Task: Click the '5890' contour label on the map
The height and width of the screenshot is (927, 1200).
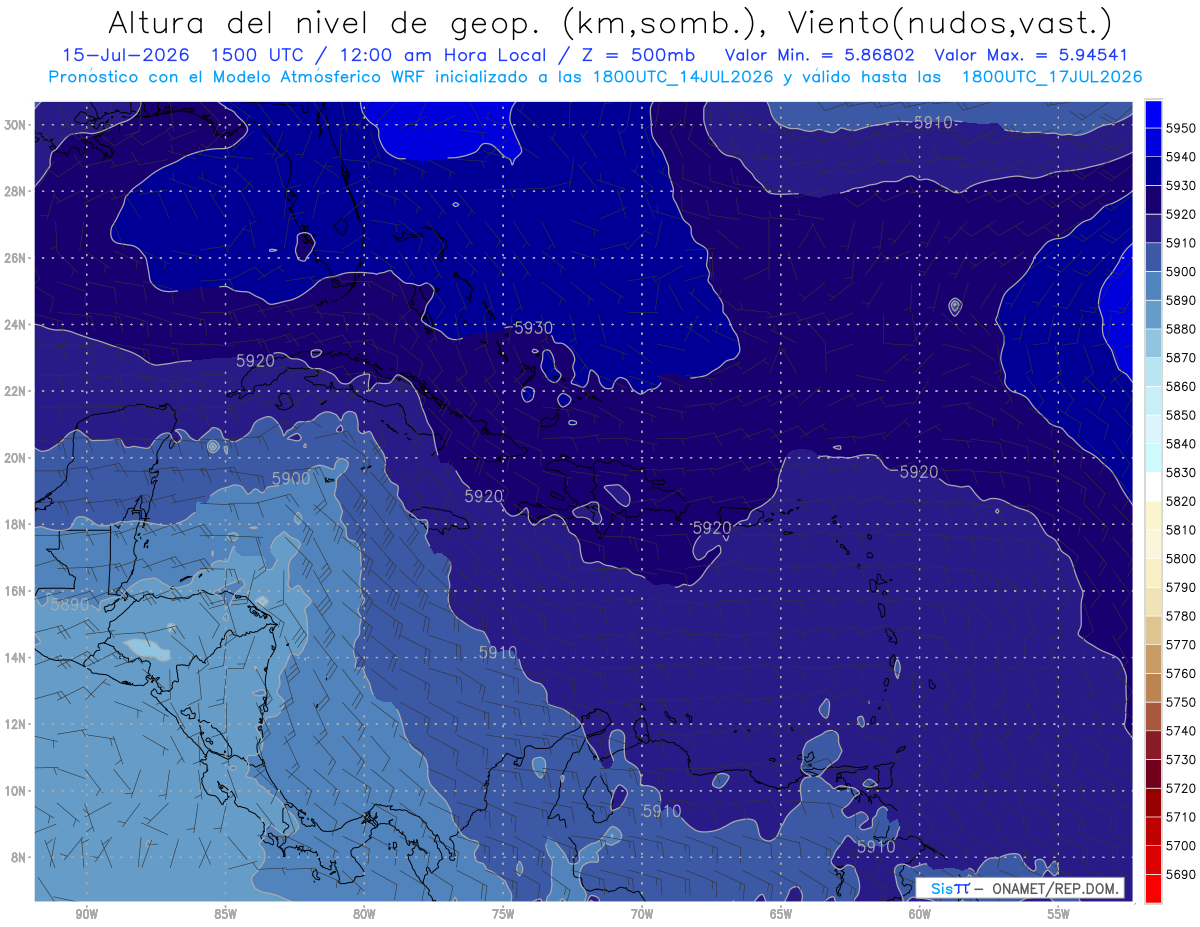Action: pos(69,605)
